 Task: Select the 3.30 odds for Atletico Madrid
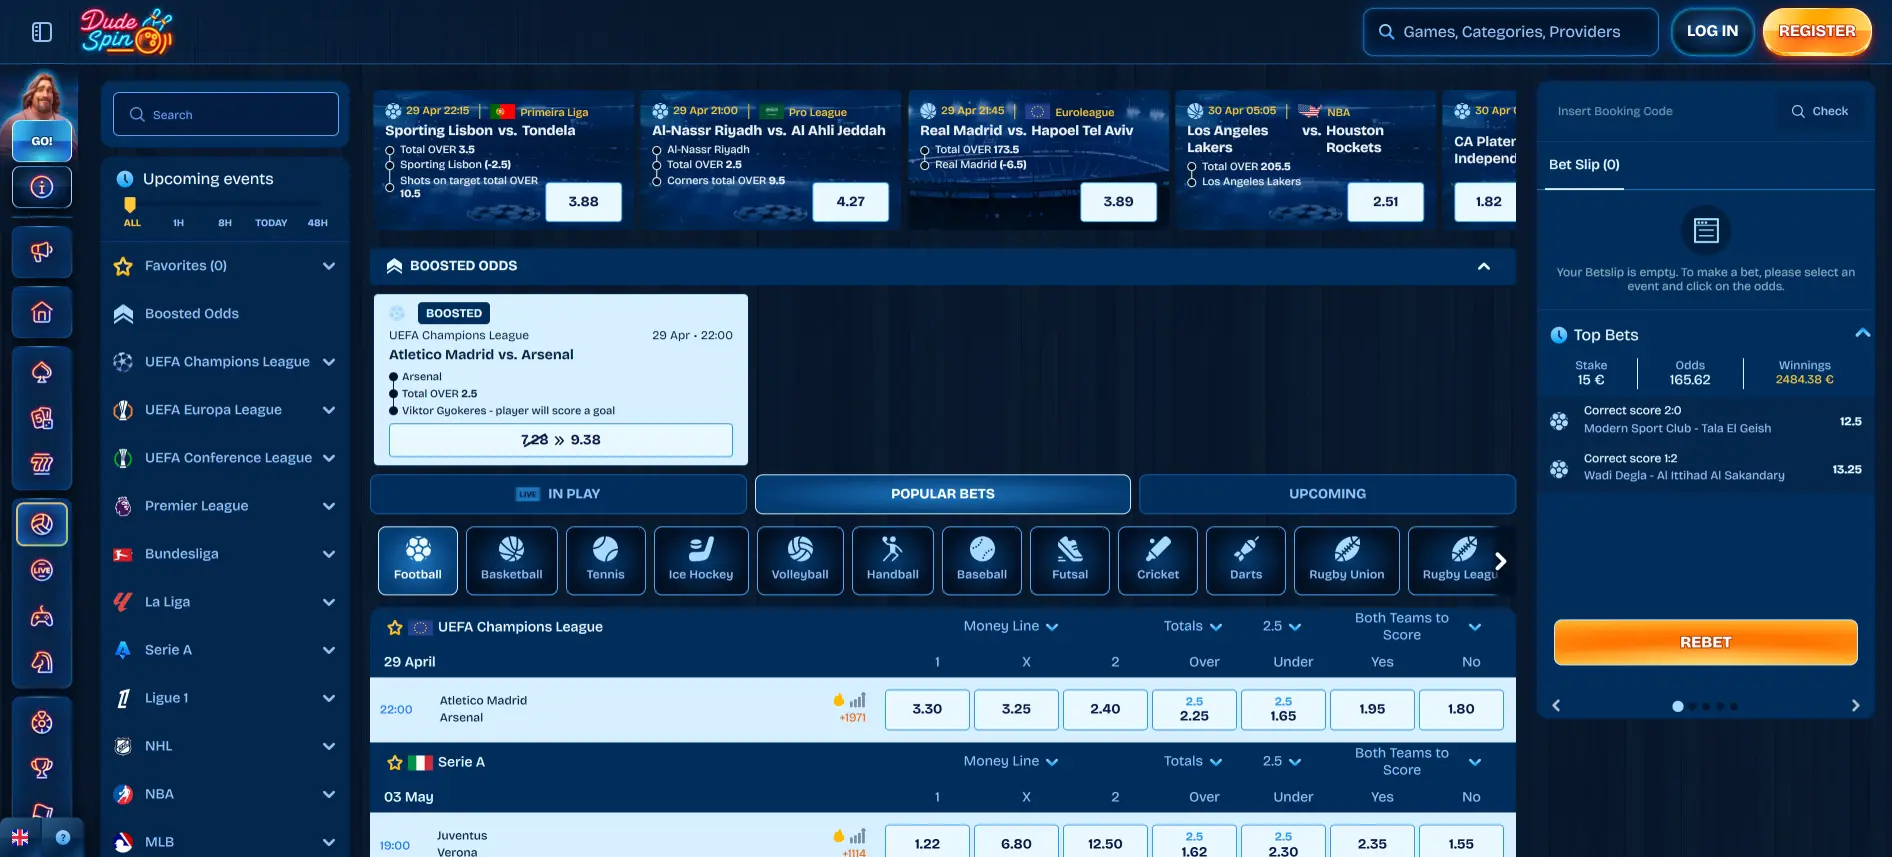926,709
